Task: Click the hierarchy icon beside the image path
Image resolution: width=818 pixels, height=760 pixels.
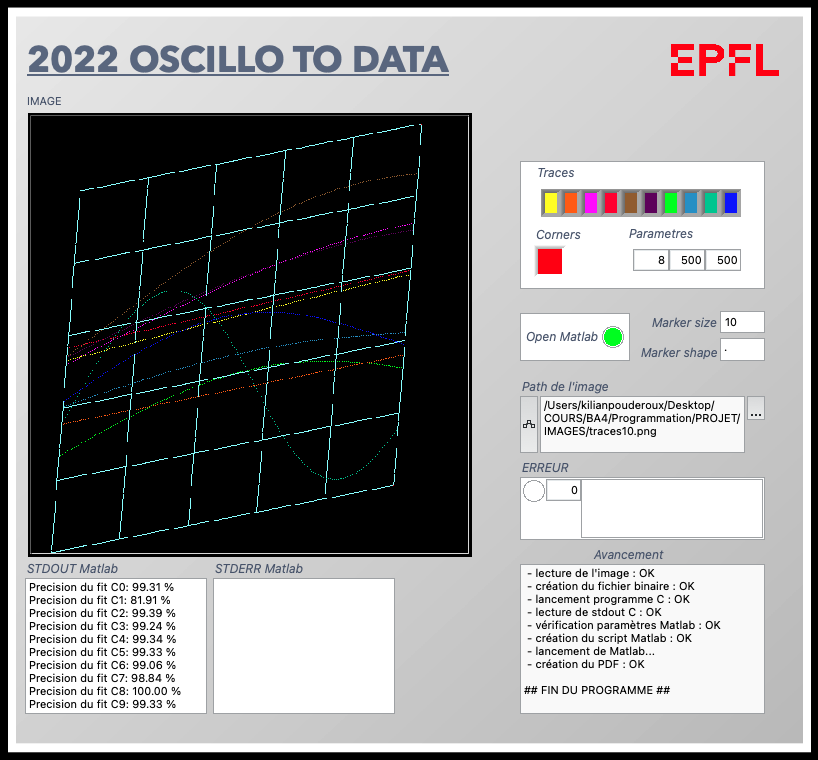Action: 528,423
